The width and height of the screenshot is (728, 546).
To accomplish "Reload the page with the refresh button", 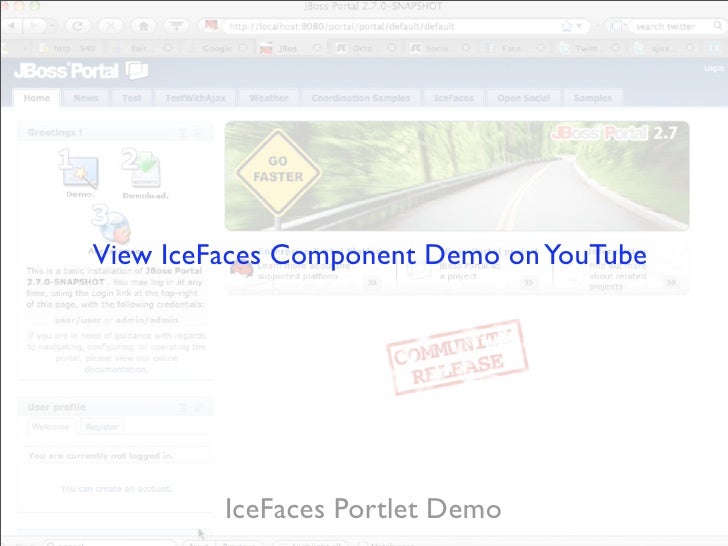I will tap(78, 26).
